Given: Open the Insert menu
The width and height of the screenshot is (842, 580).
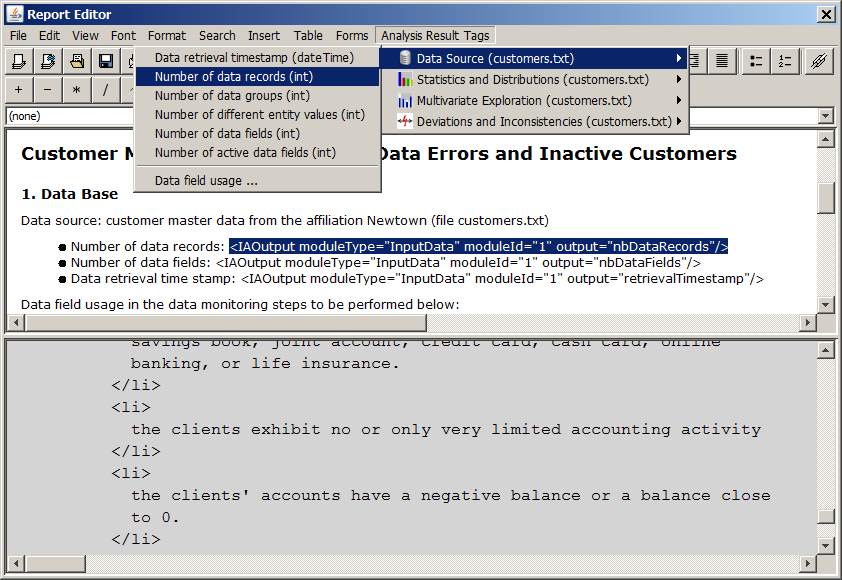Looking at the screenshot, I should point(264,35).
